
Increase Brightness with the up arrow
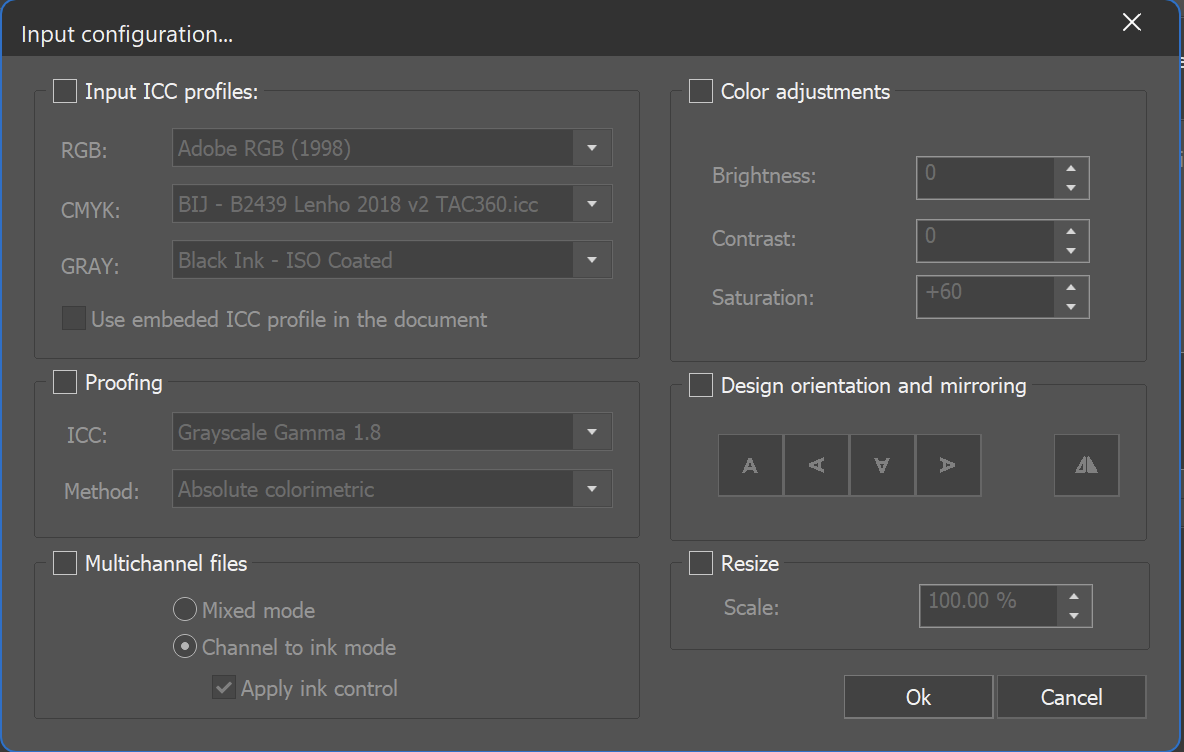pos(1071,169)
